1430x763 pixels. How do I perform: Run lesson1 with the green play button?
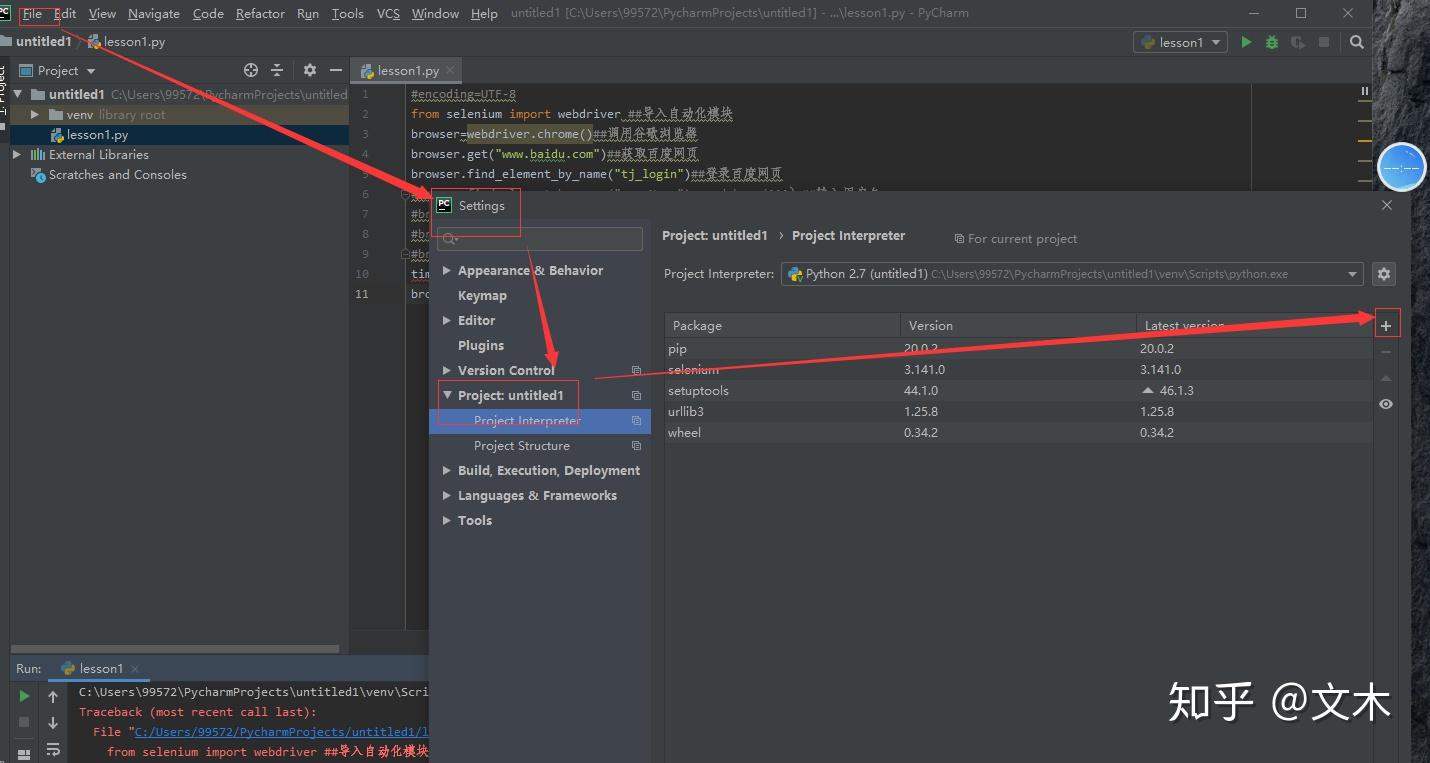pos(1246,42)
